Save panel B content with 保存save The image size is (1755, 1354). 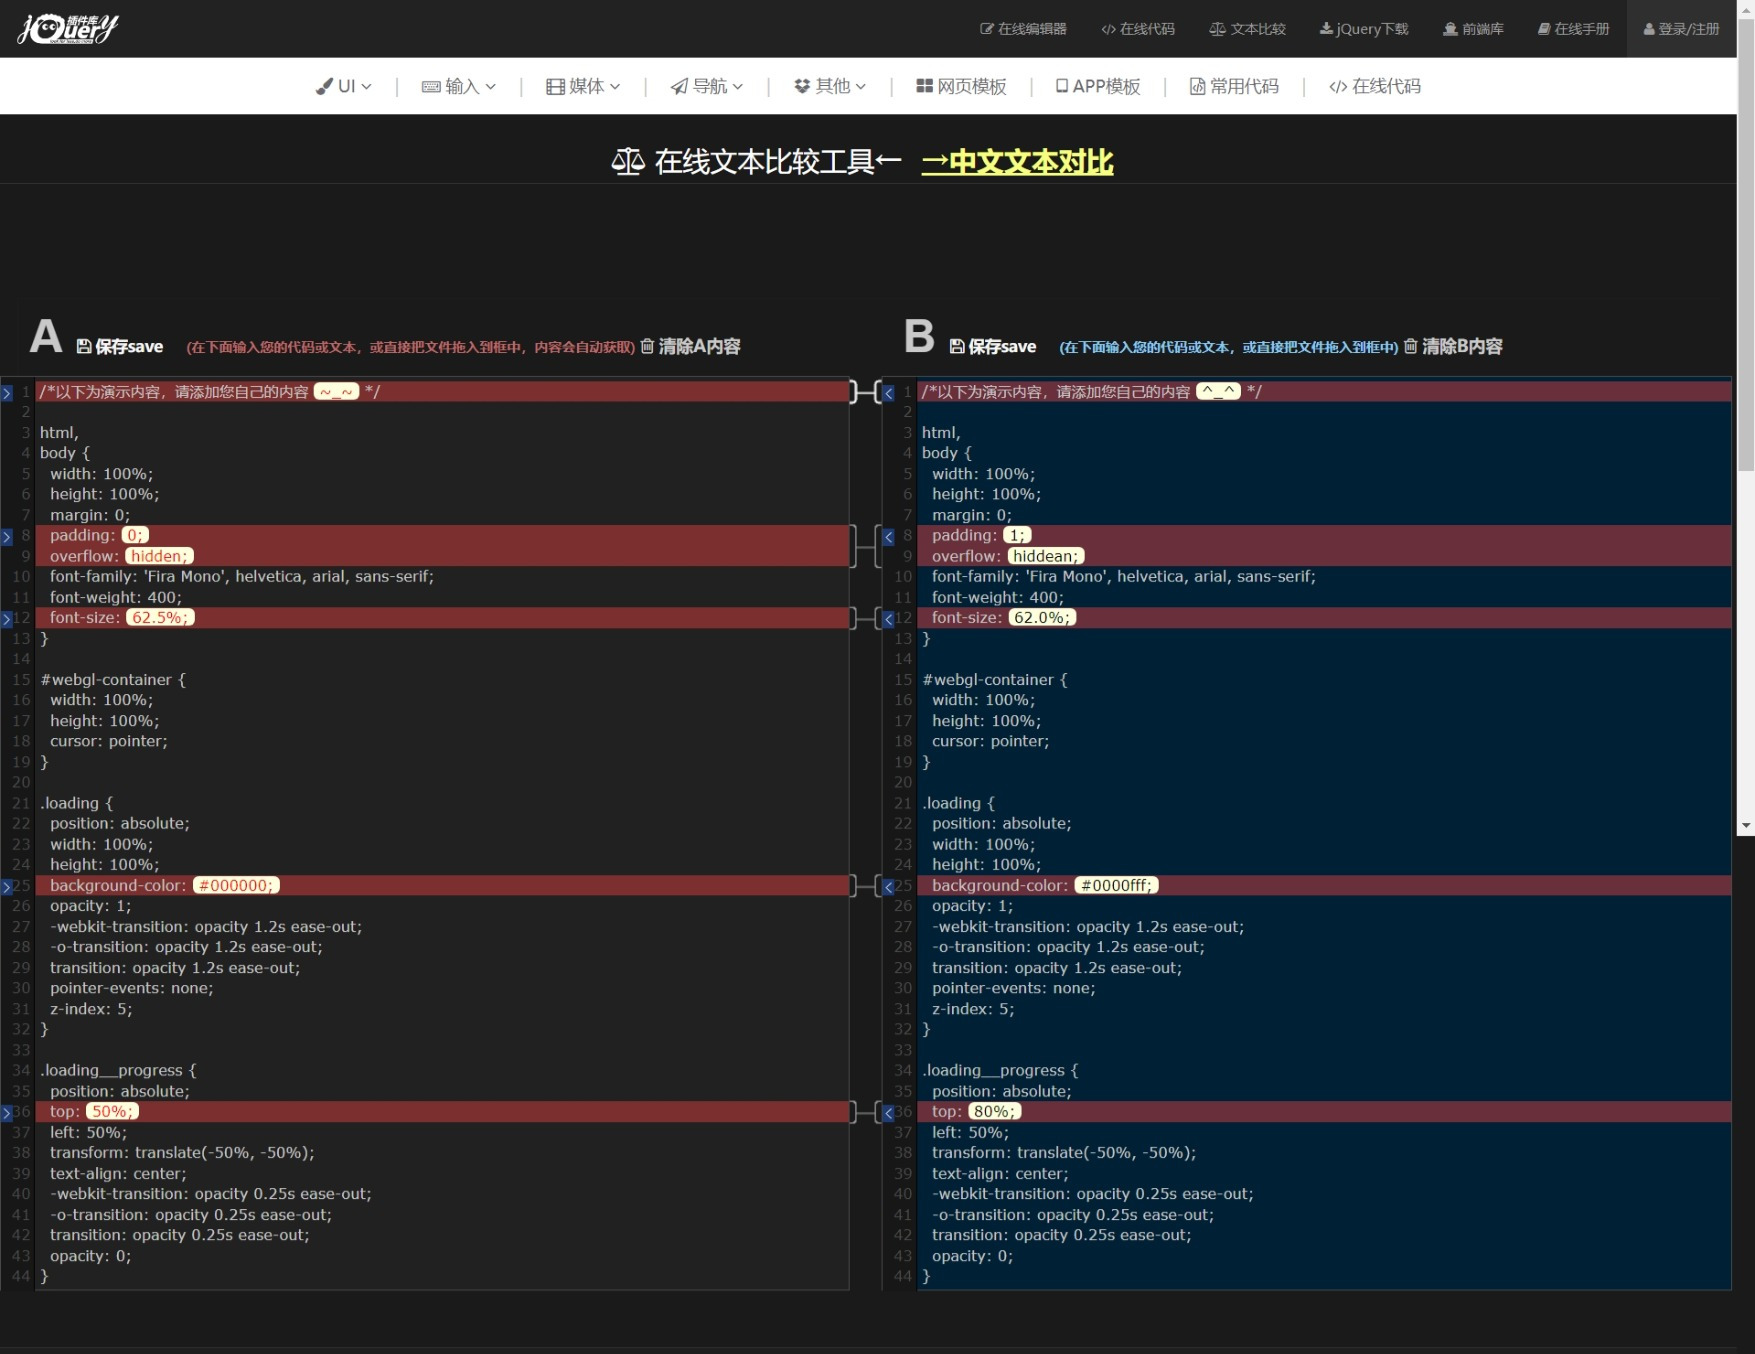(x=993, y=346)
